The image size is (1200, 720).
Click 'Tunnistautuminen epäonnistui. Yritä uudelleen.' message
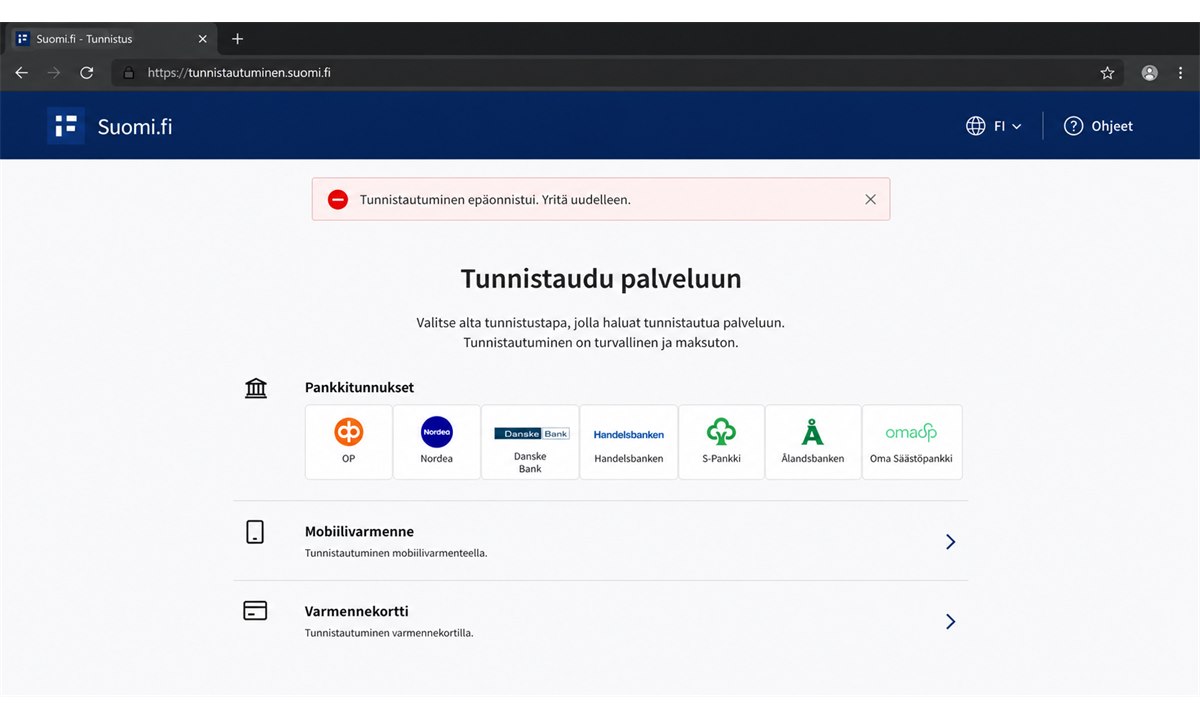click(495, 200)
